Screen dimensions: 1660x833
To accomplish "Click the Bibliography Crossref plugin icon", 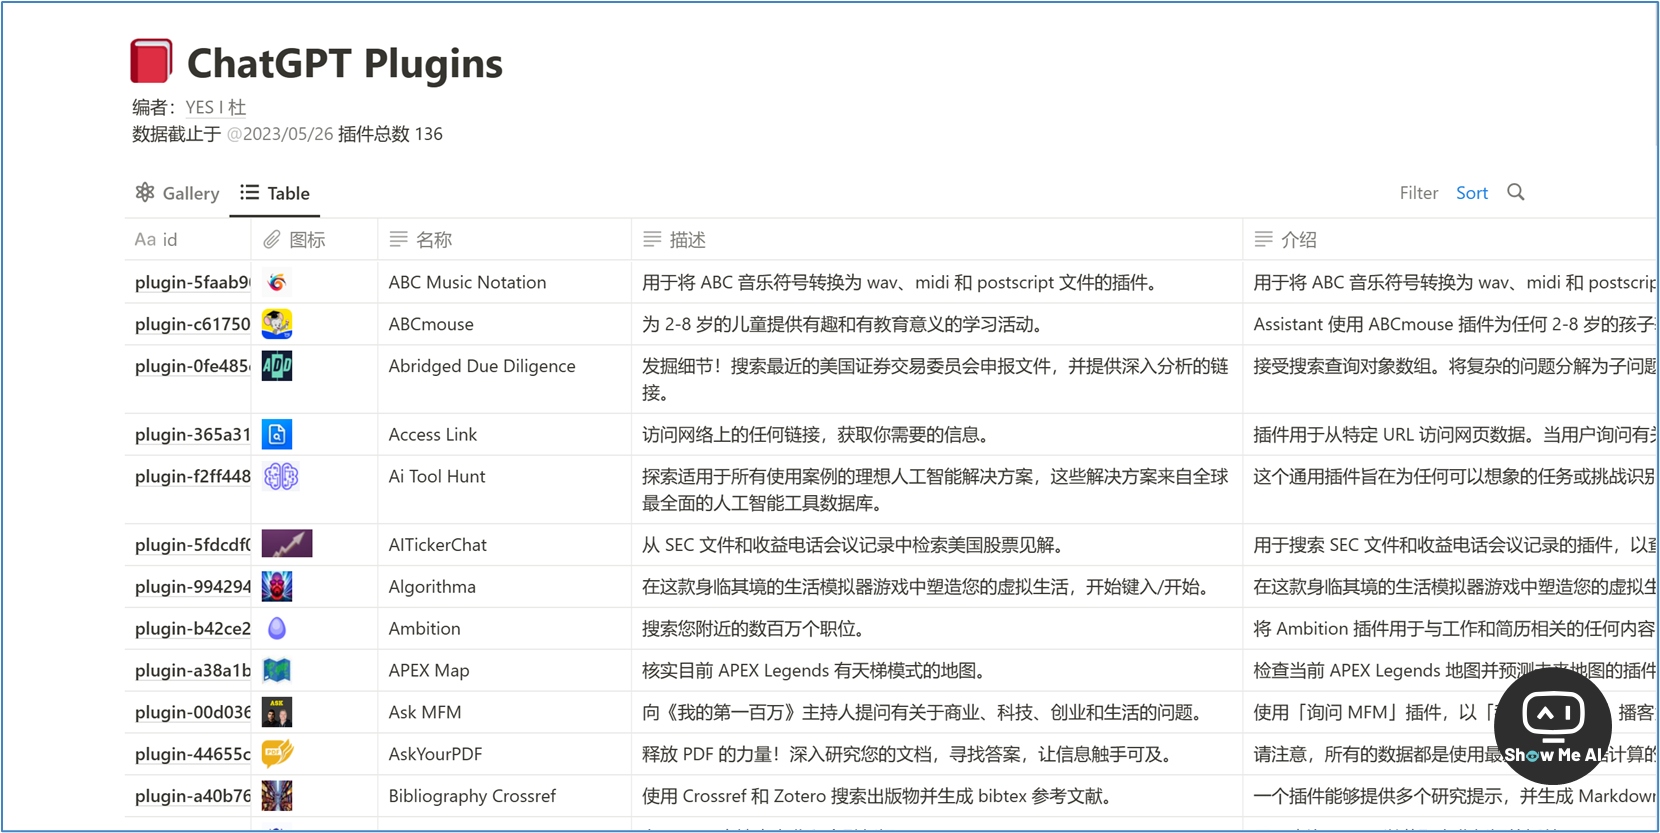I will pyautogui.click(x=277, y=796).
